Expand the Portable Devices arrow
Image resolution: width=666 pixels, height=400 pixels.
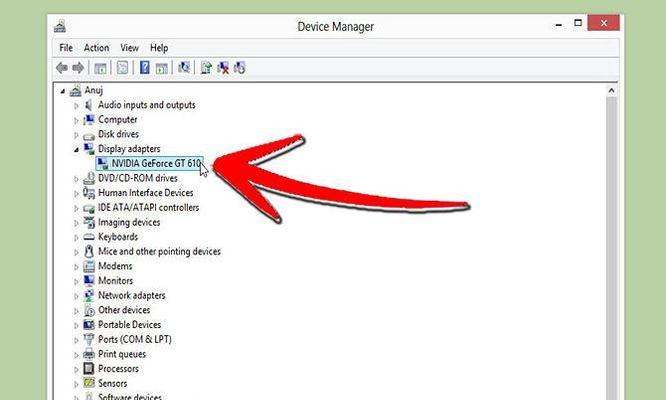pyautogui.click(x=76, y=325)
